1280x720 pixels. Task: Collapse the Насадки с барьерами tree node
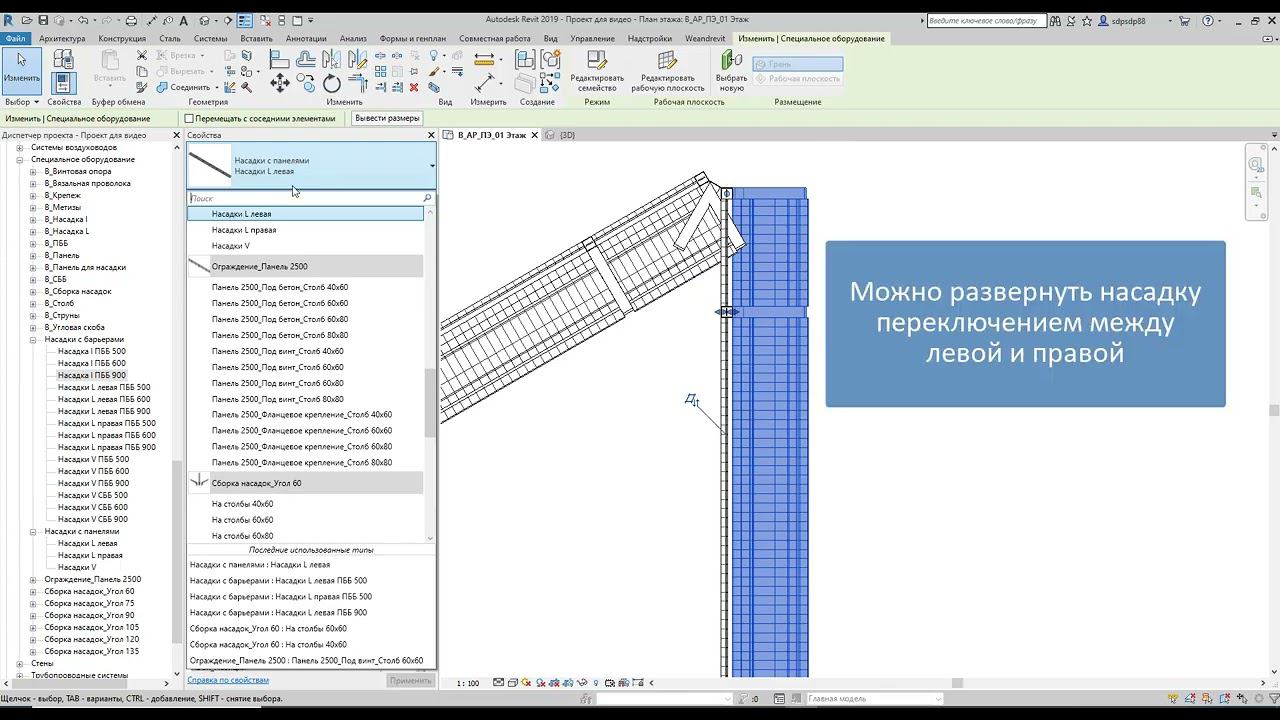click(33, 340)
